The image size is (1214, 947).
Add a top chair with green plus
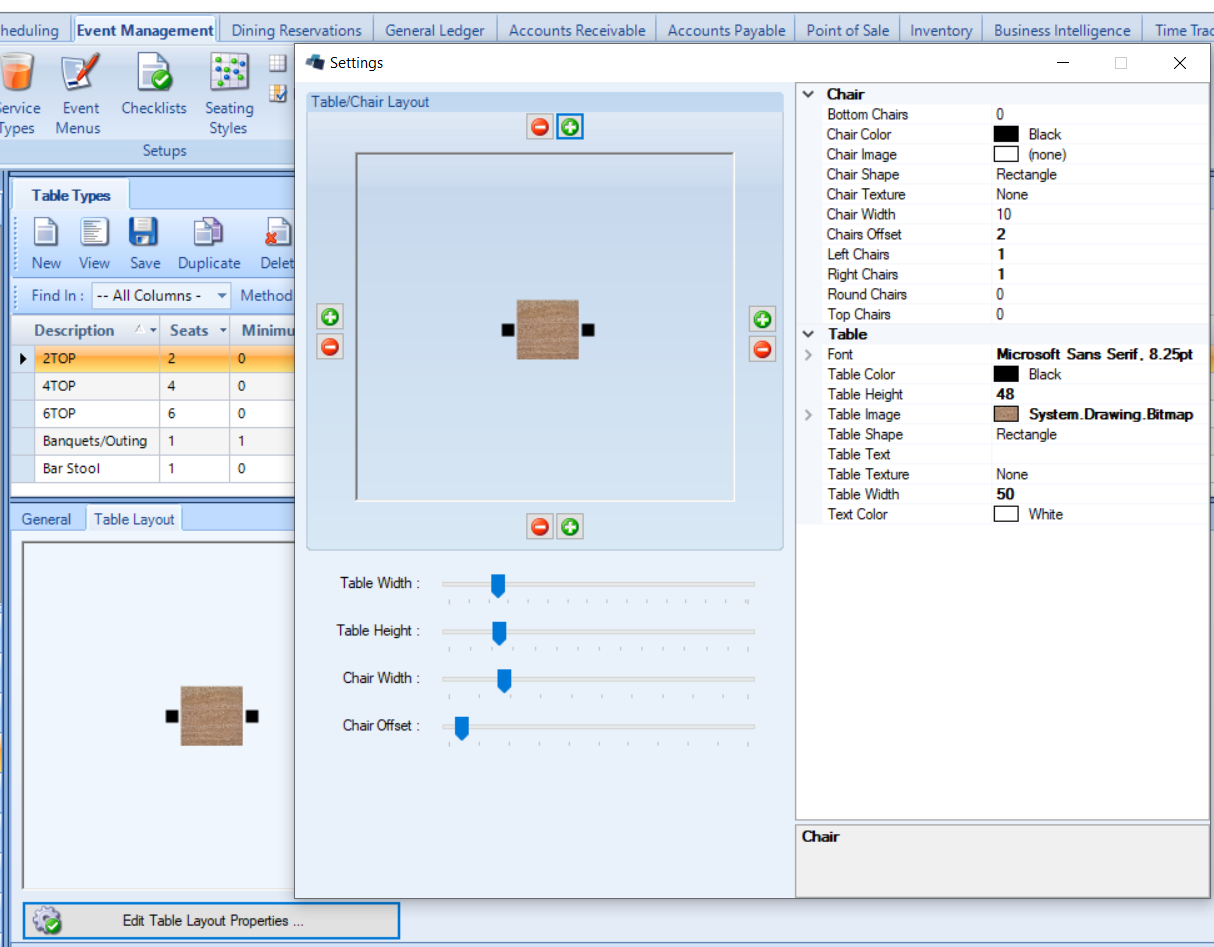[570, 127]
